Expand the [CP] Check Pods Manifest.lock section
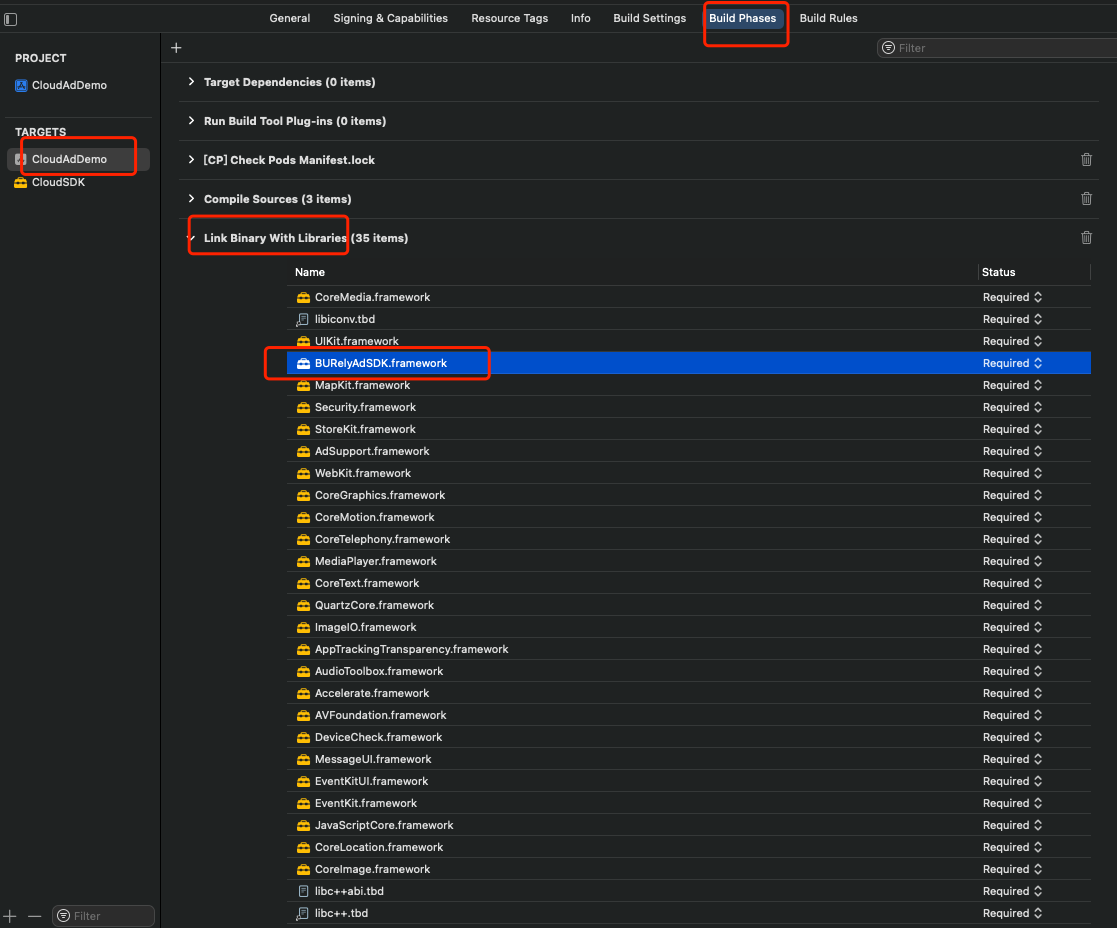Screen dimensions: 1117x928 pyautogui.click(x=191, y=160)
